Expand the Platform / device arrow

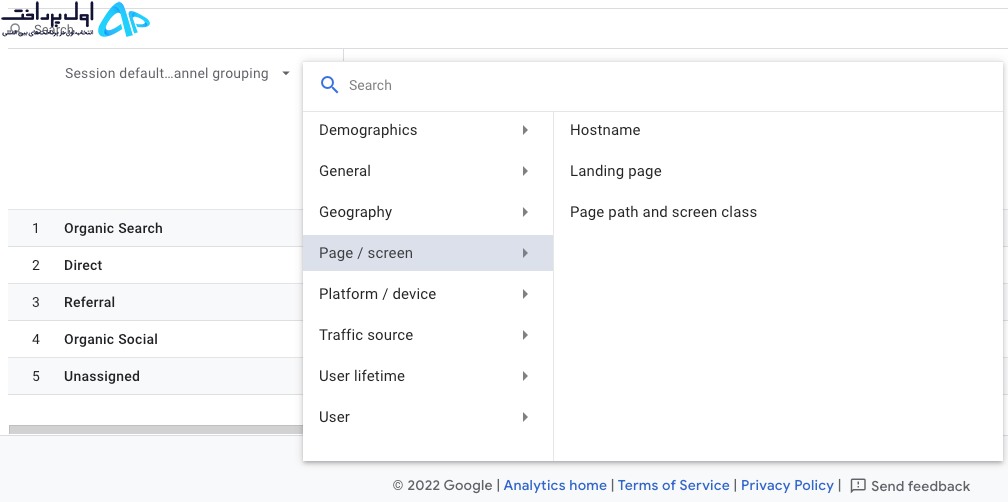tap(525, 294)
